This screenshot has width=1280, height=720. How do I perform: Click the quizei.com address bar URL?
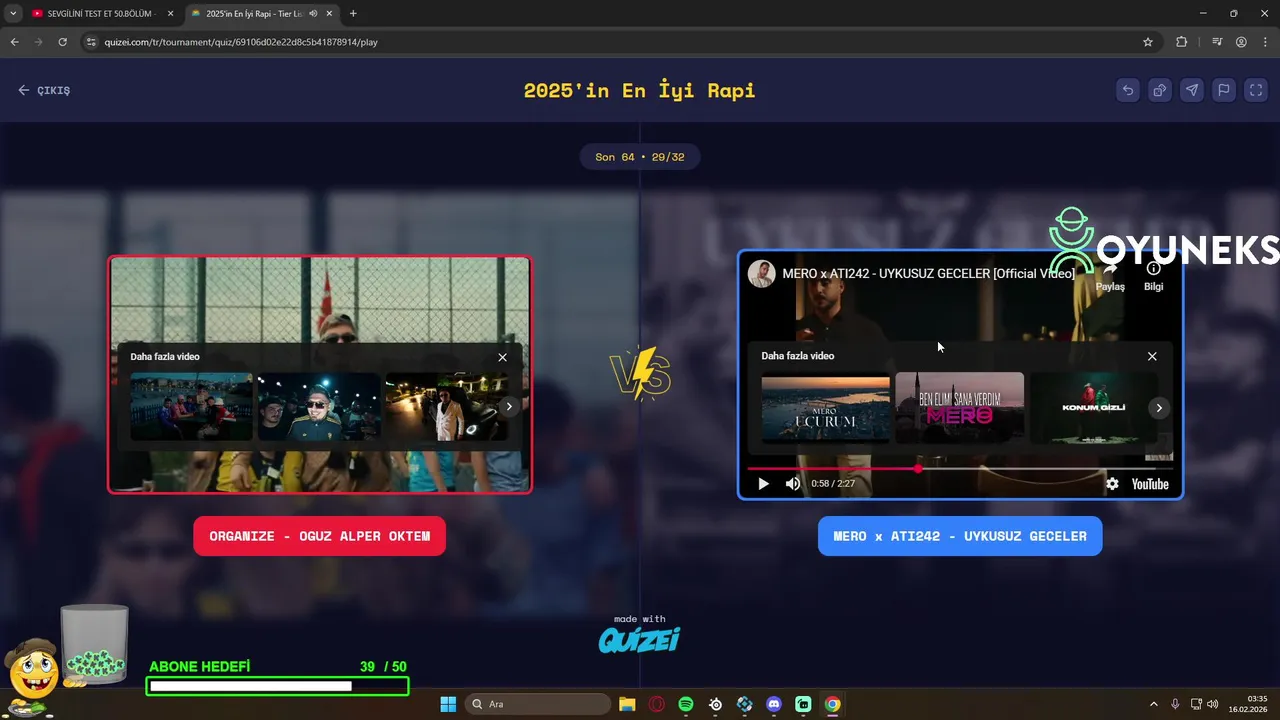(241, 42)
